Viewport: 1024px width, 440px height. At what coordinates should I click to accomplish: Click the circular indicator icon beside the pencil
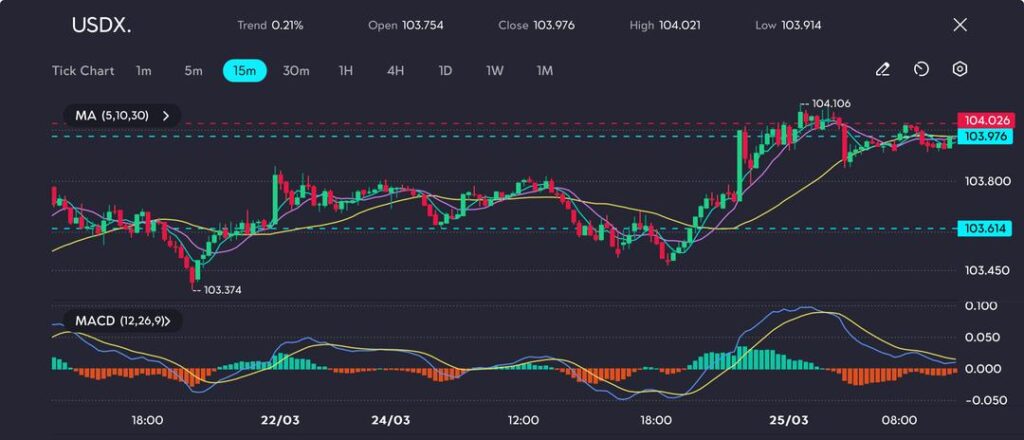pos(921,70)
